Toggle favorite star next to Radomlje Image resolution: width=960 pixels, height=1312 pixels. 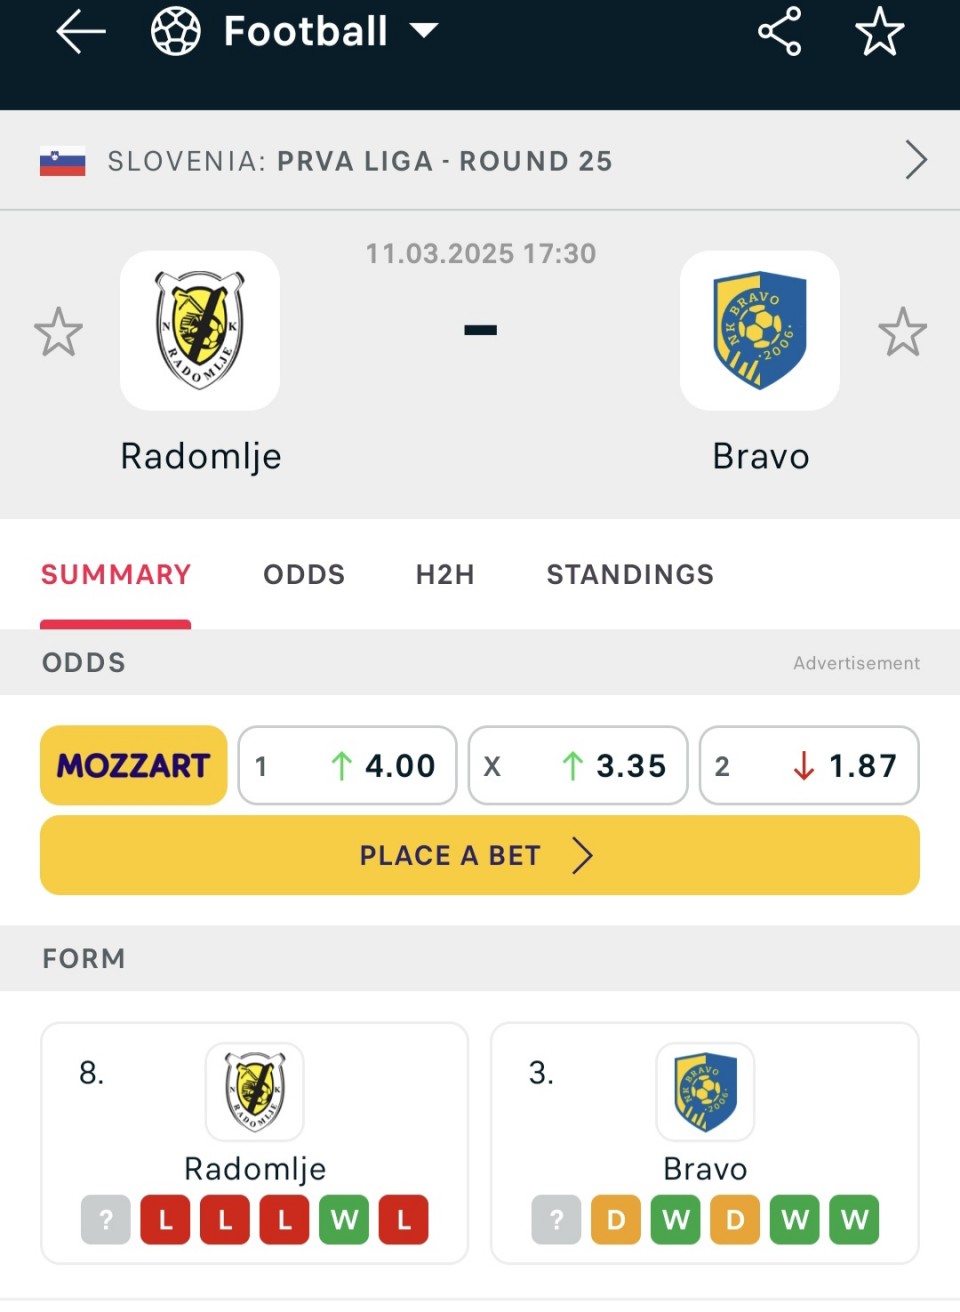[58, 331]
